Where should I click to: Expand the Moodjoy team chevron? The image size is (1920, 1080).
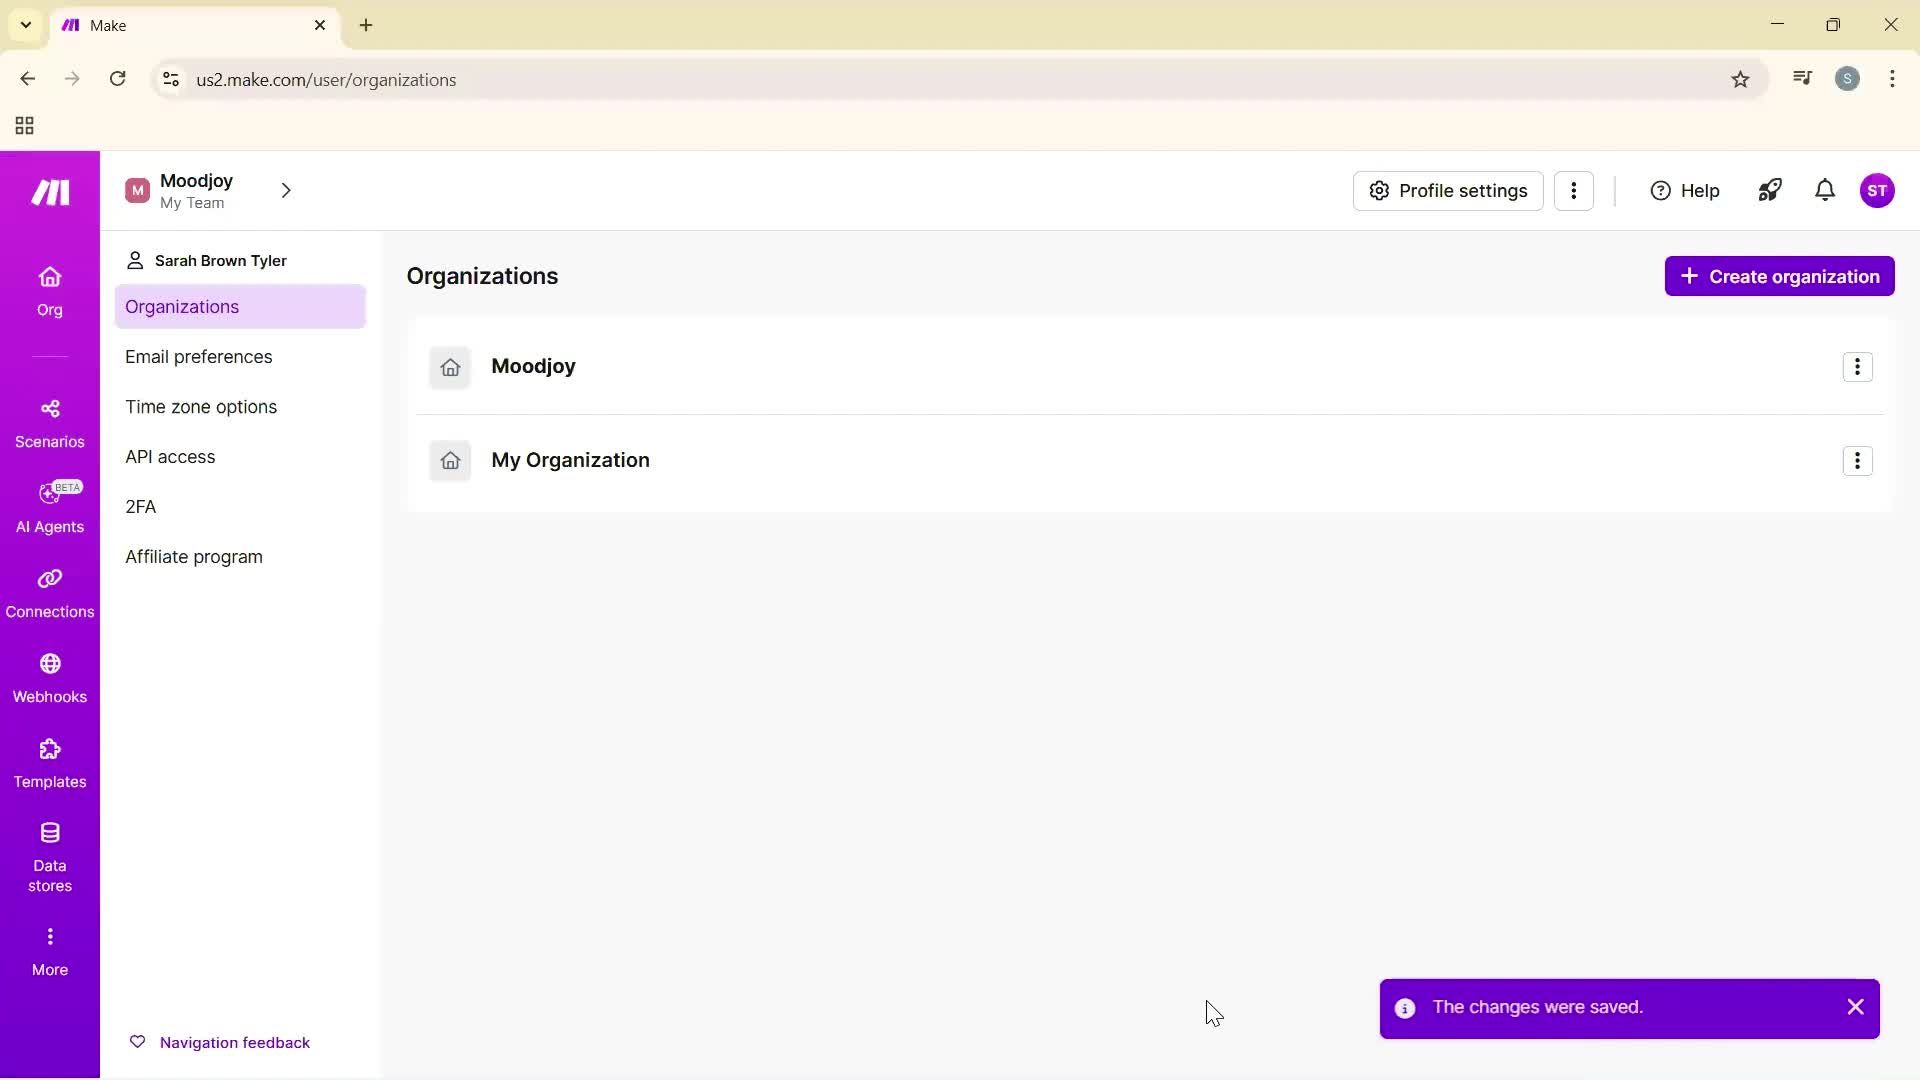click(286, 190)
